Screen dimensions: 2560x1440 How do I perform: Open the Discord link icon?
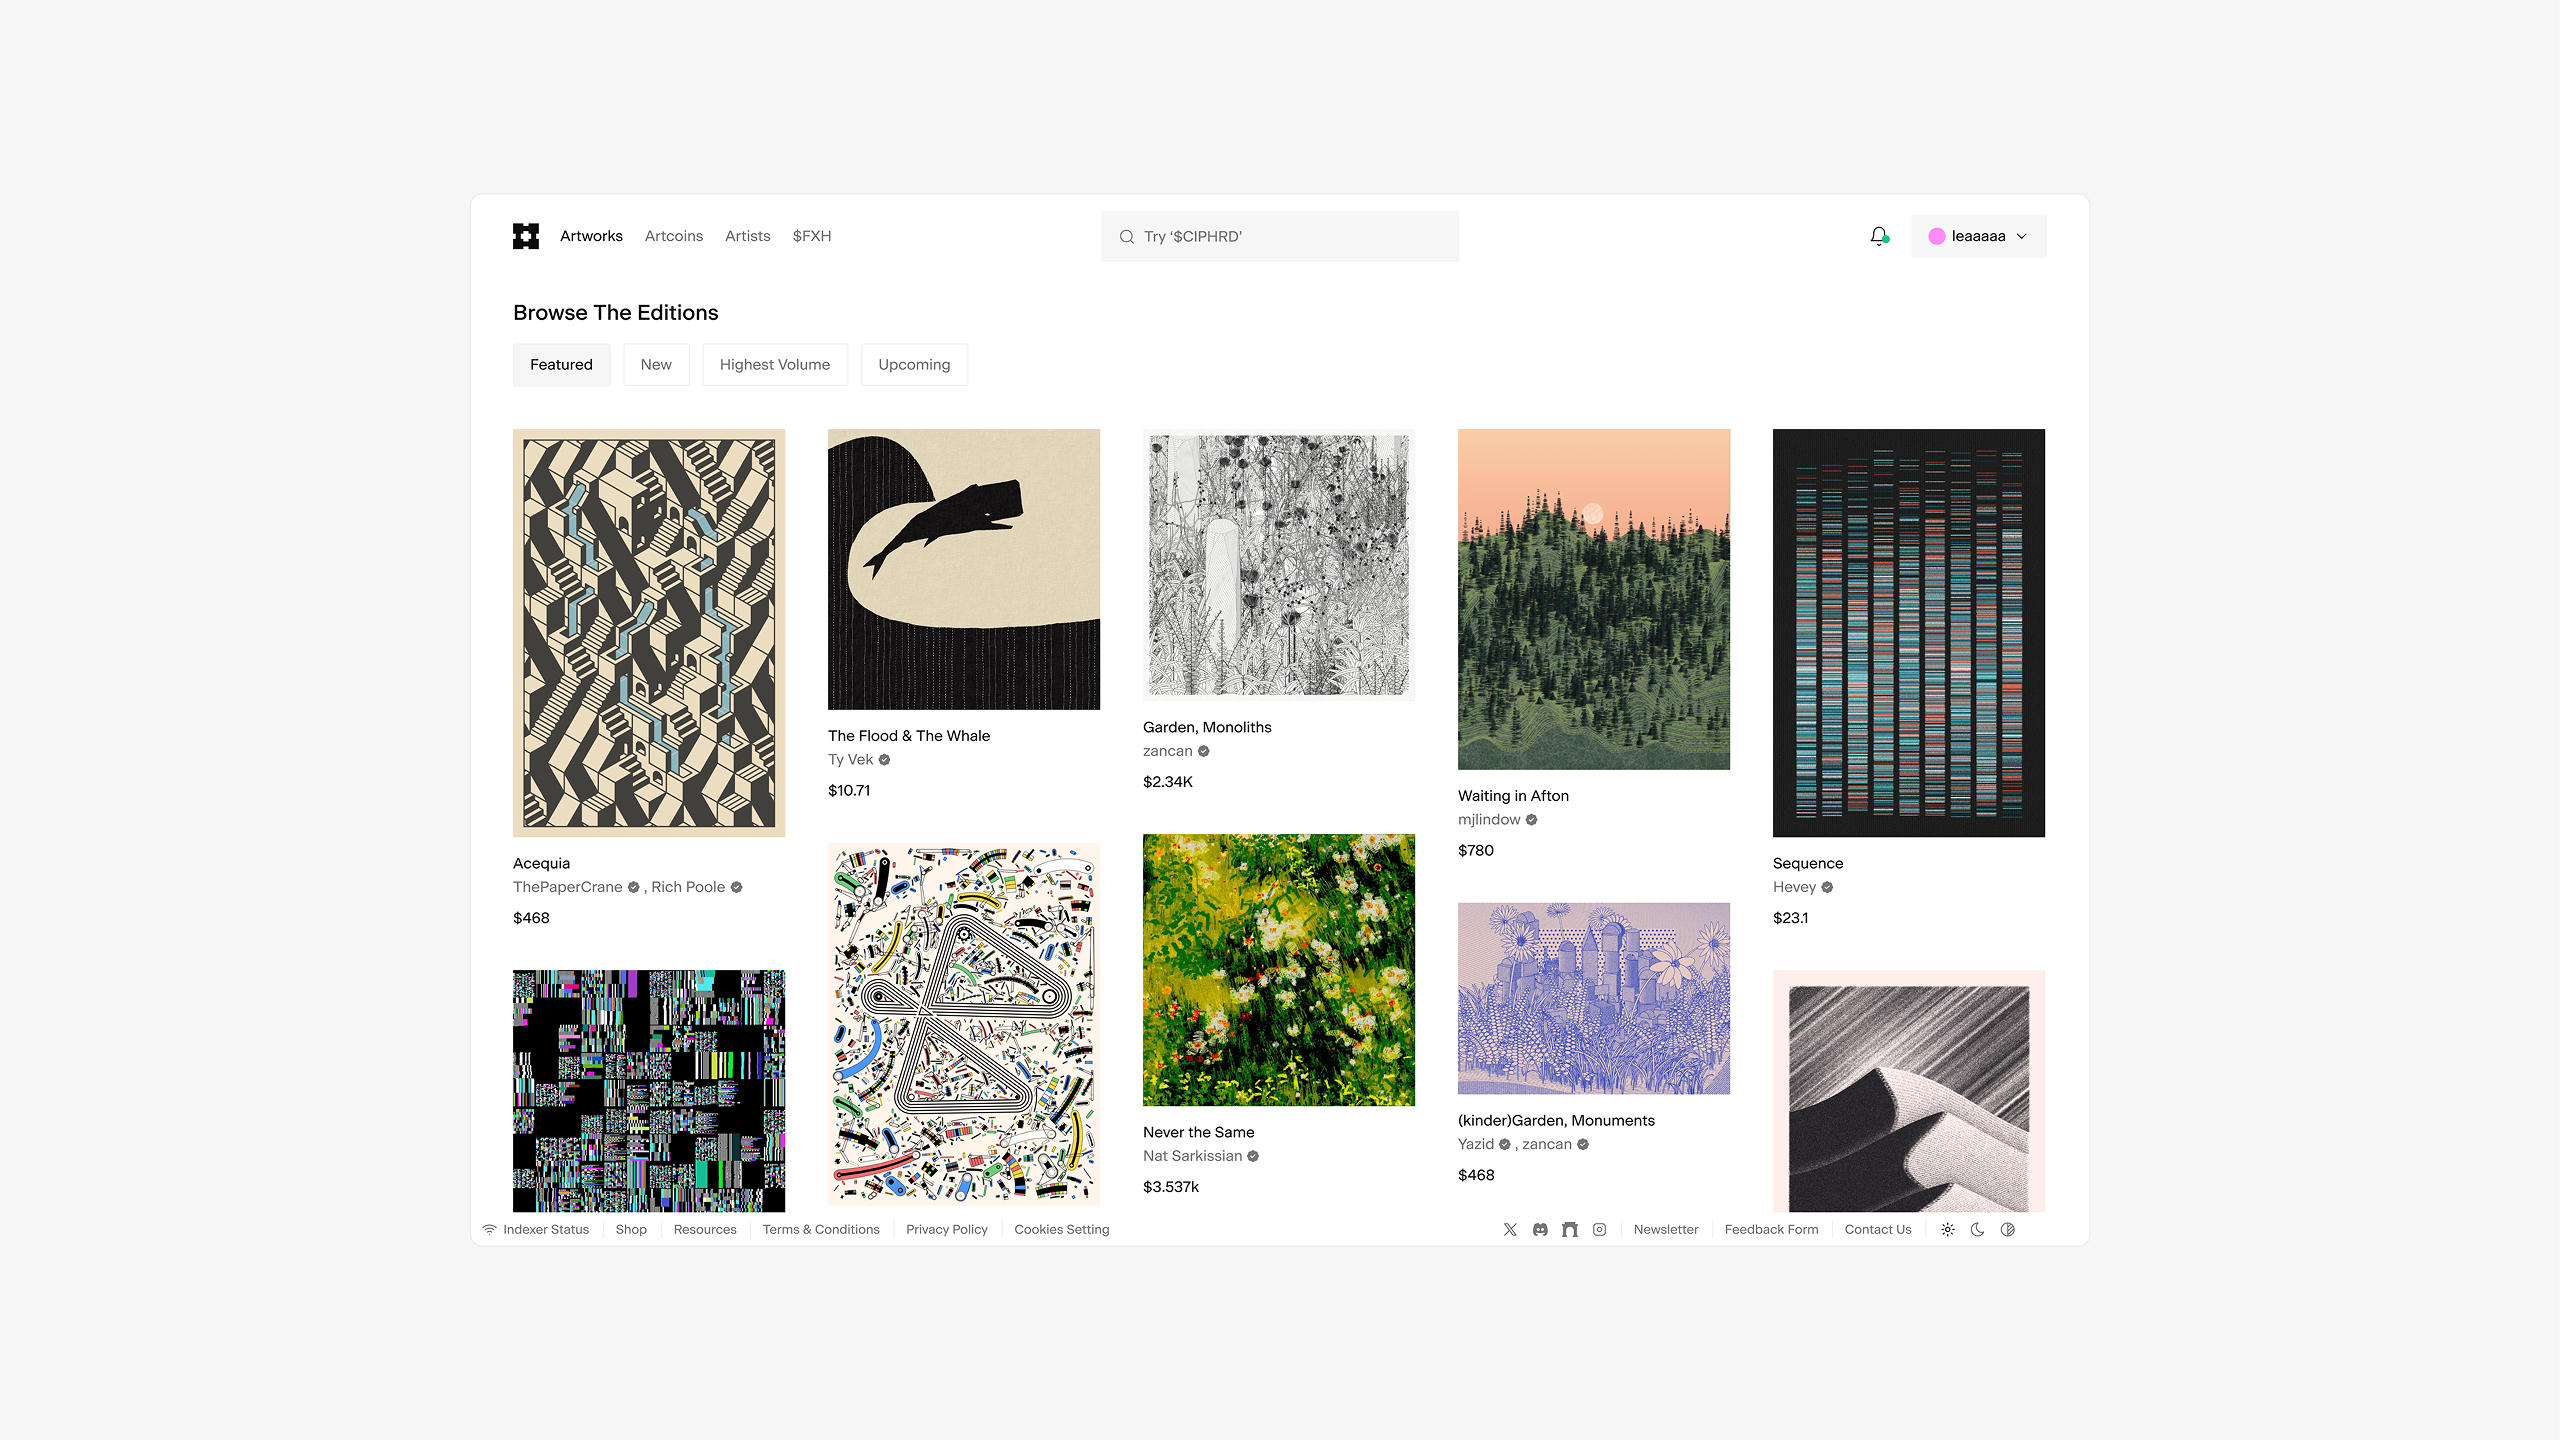(1540, 1230)
